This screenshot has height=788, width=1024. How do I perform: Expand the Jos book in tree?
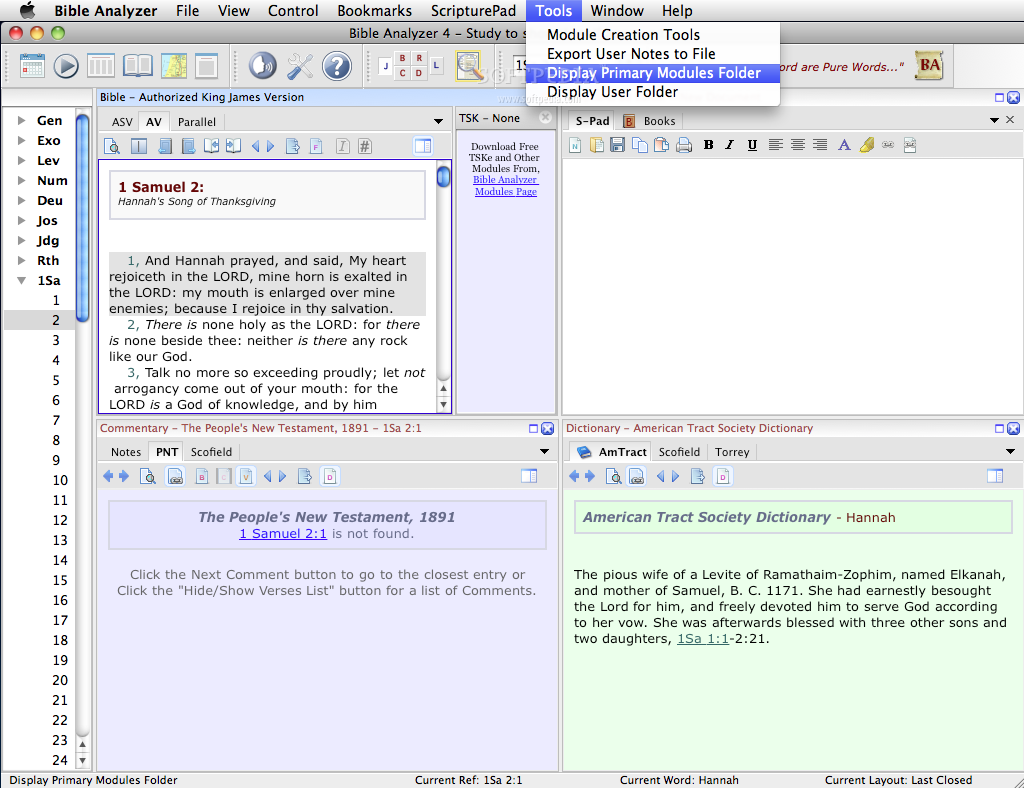(x=22, y=220)
